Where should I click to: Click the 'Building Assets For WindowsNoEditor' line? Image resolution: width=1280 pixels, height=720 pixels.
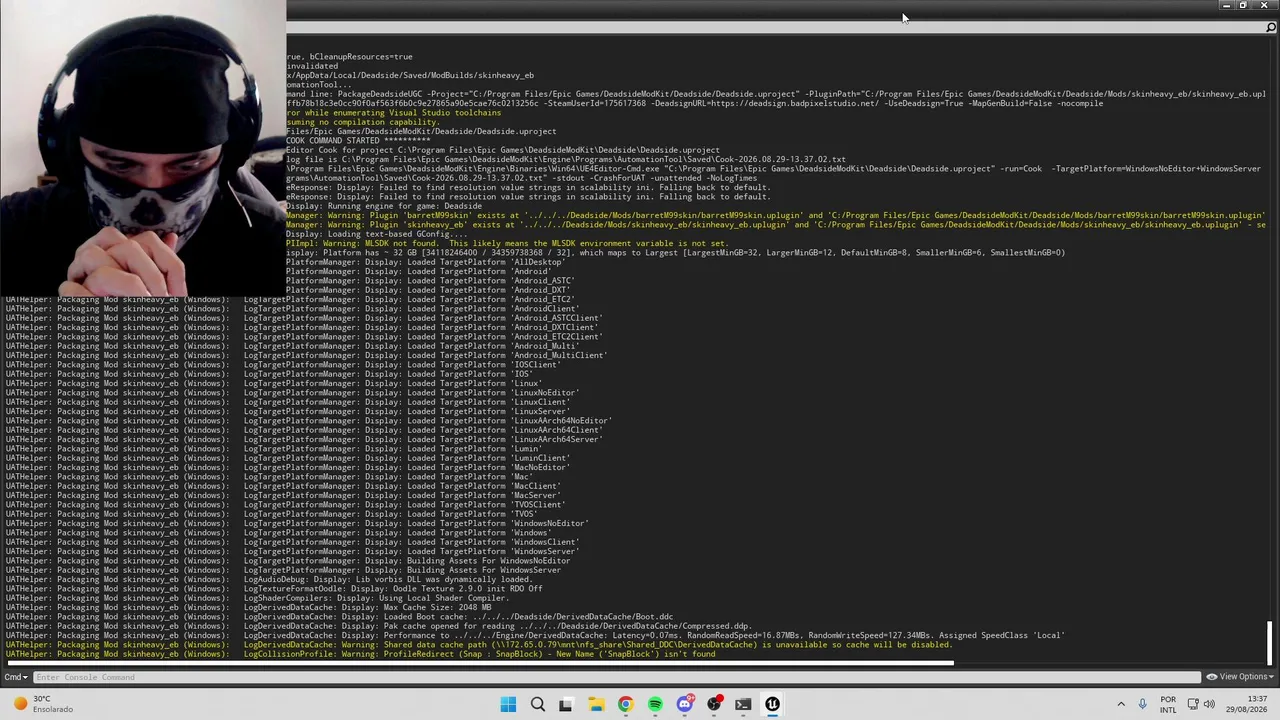288,561
